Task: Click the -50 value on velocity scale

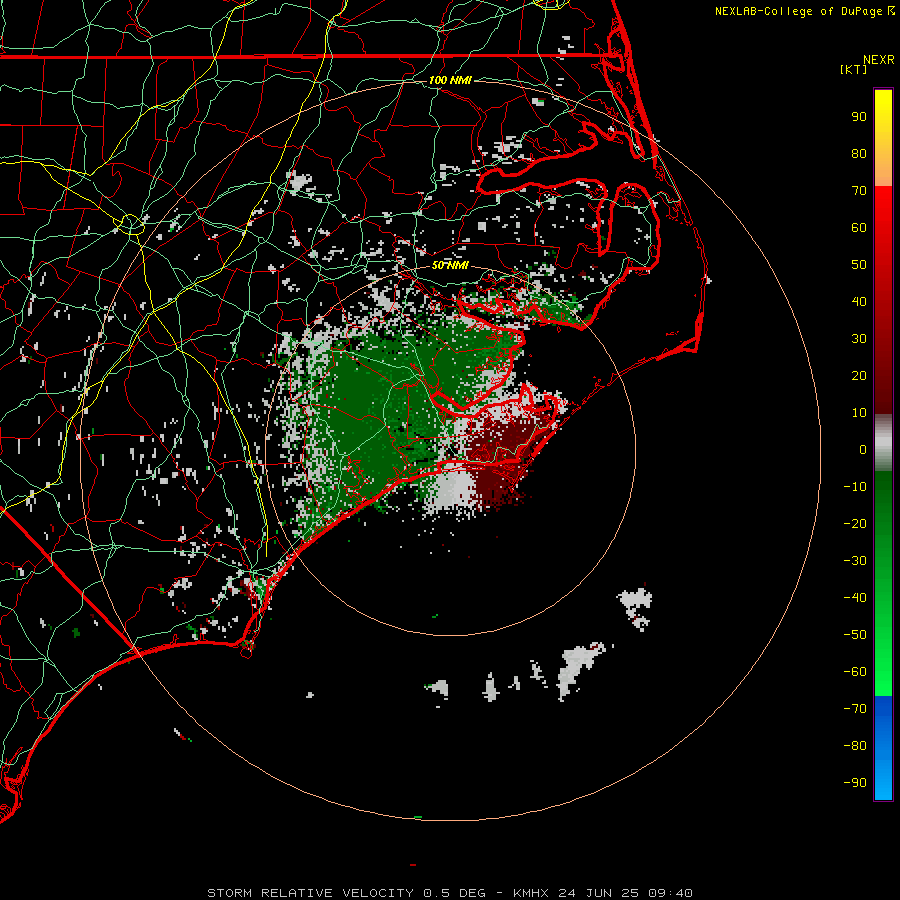Action: tap(855, 635)
